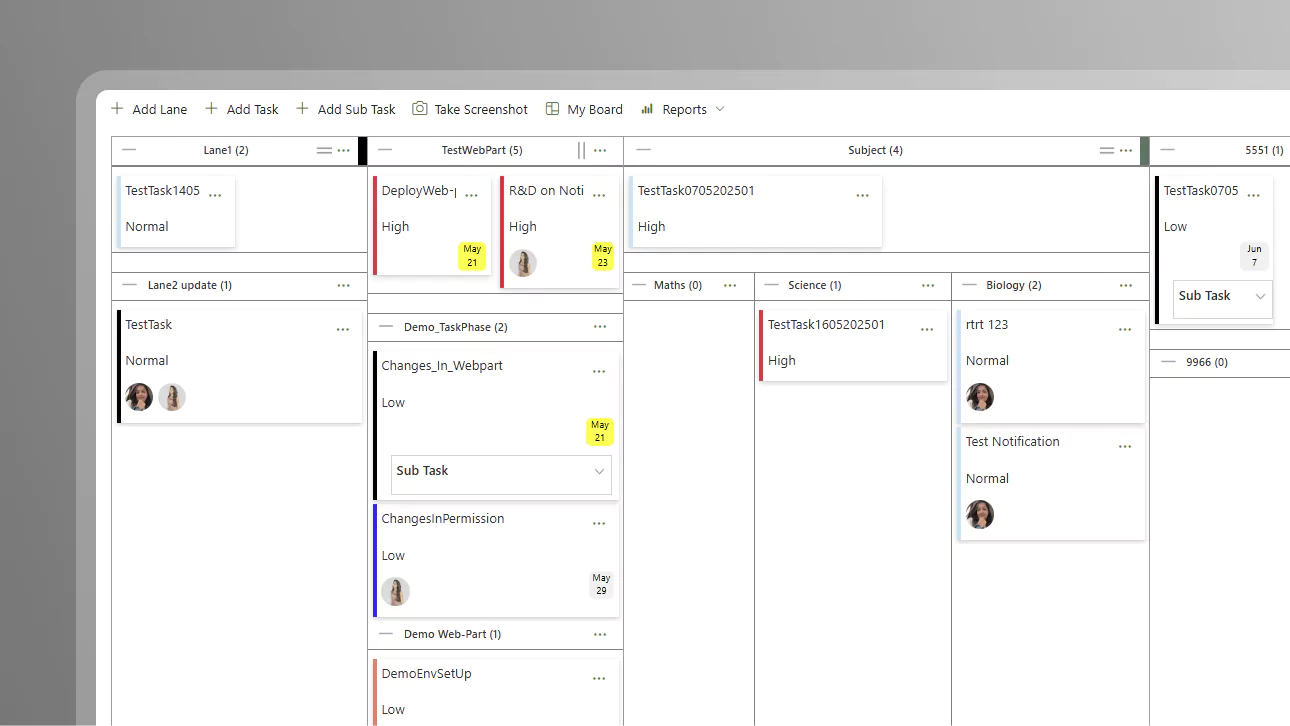Click the Add Lane plus icon
1290x726 pixels.
click(117, 108)
